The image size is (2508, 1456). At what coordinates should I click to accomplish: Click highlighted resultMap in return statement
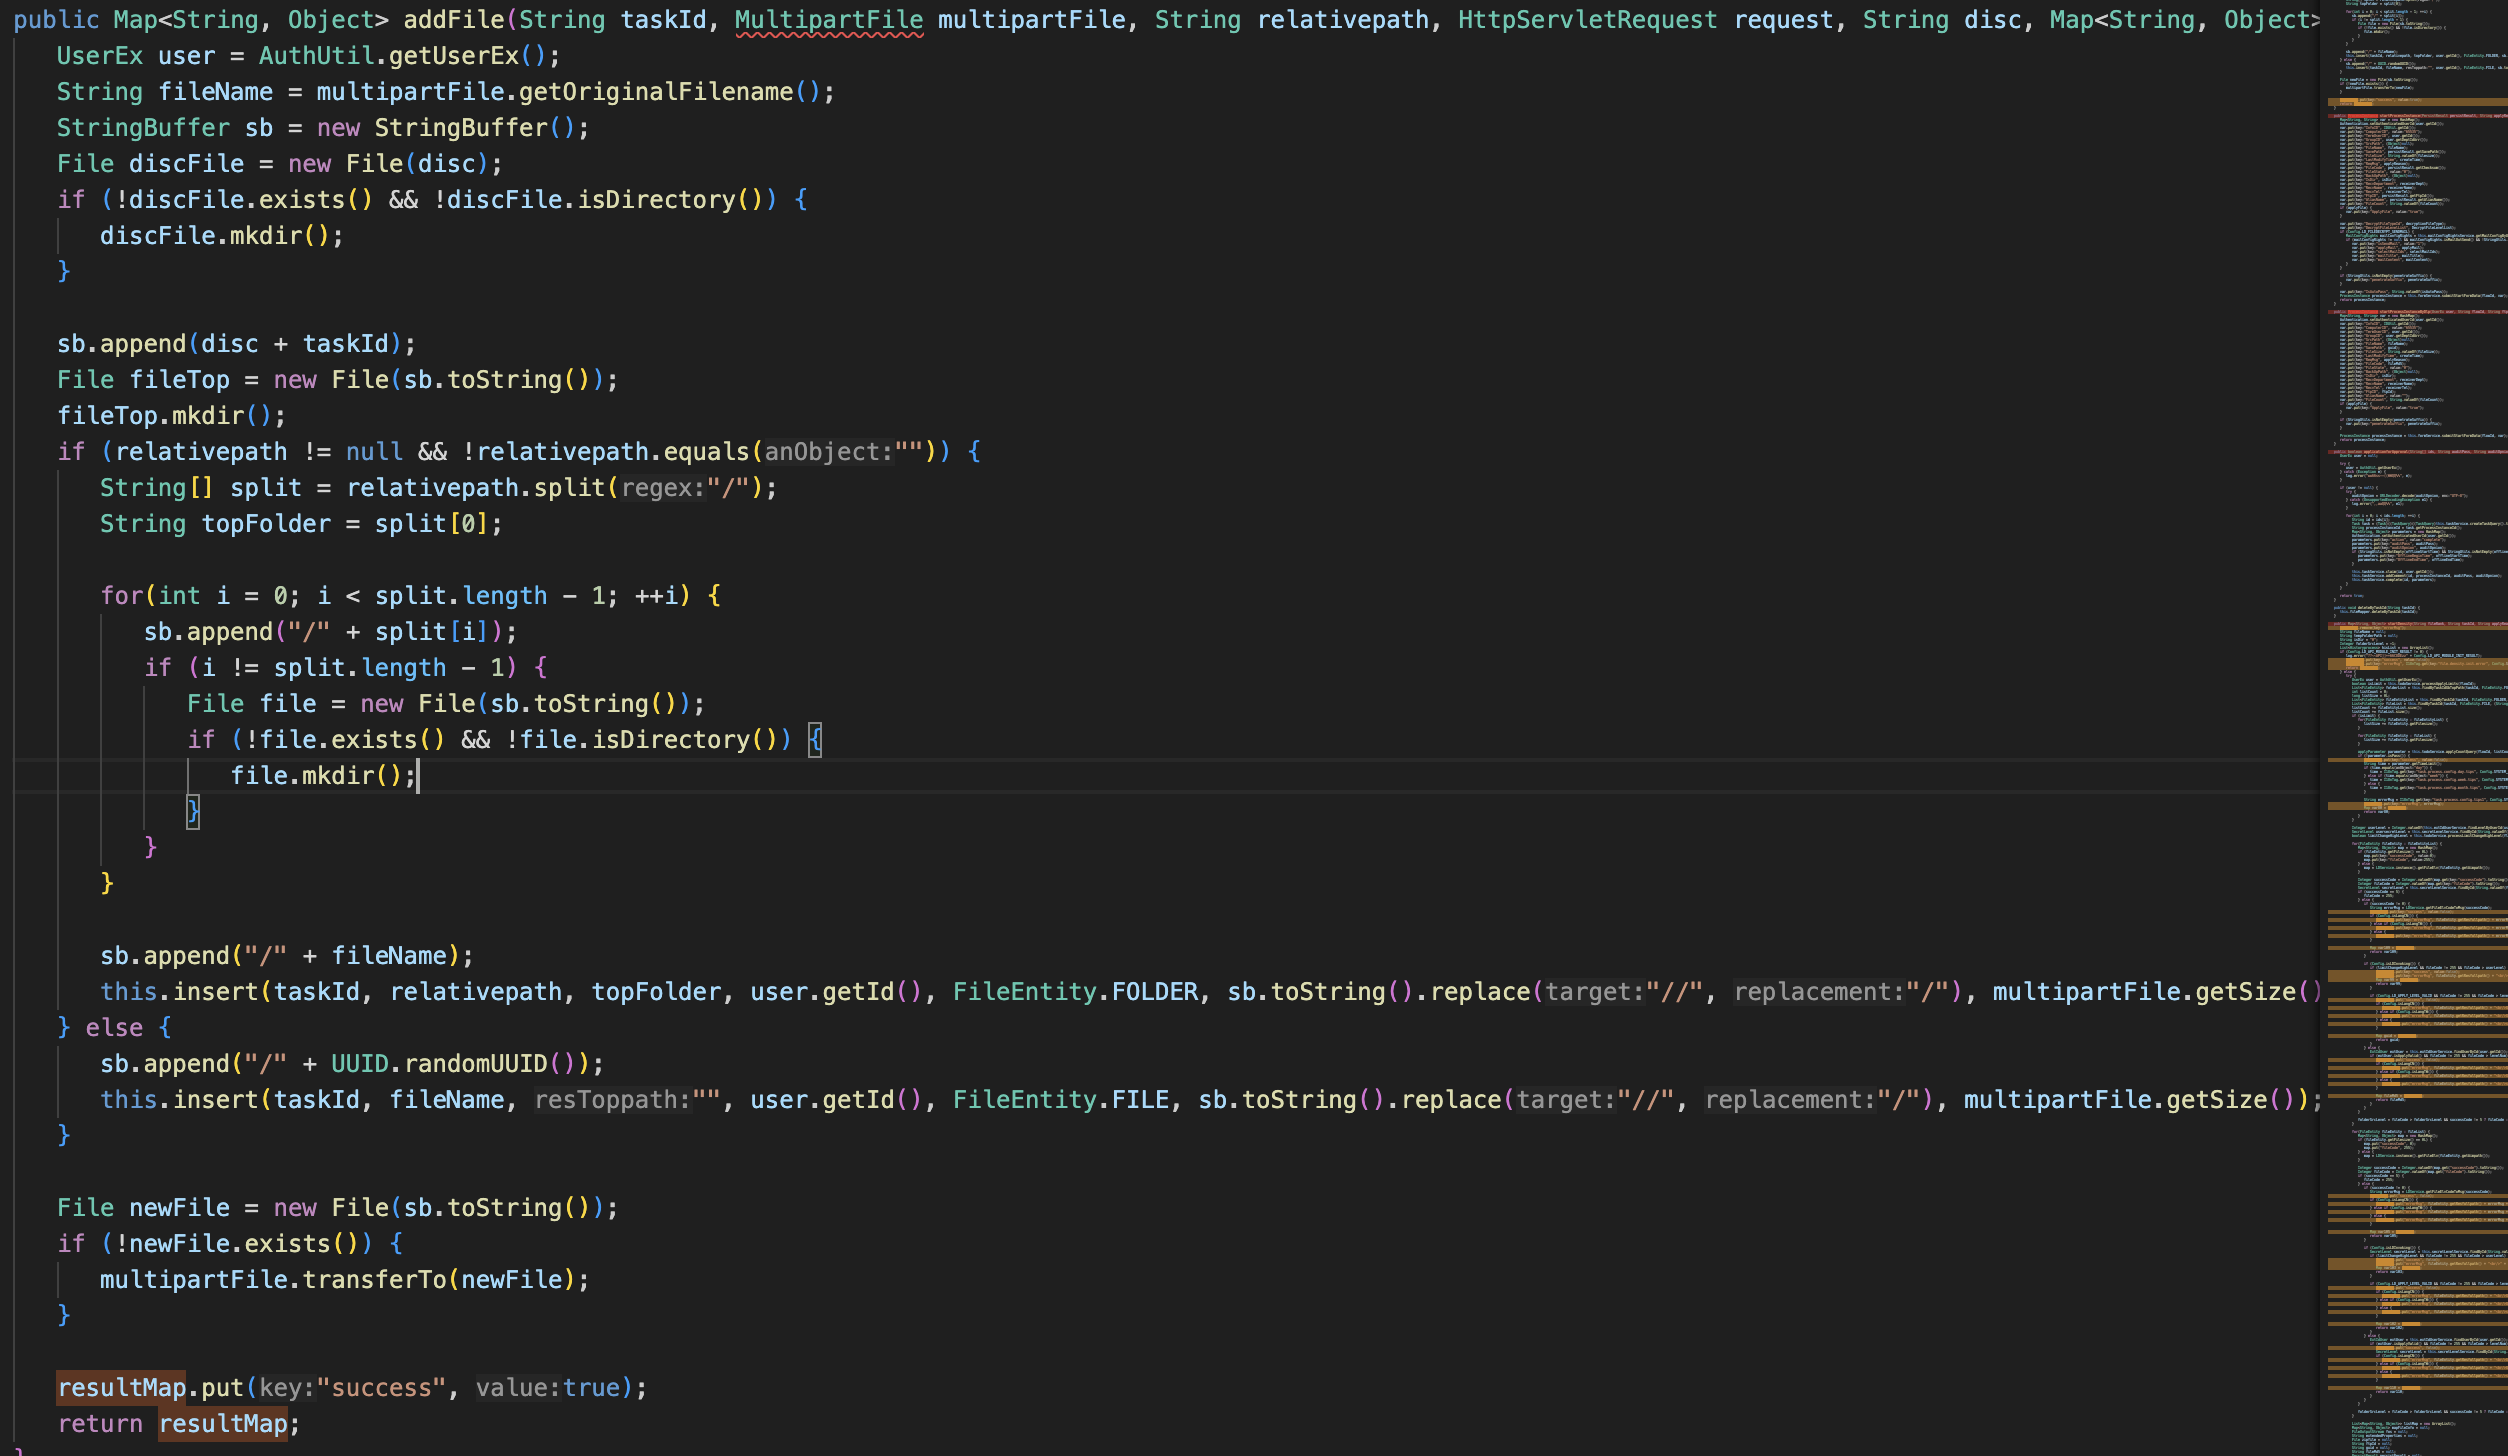coord(223,1423)
